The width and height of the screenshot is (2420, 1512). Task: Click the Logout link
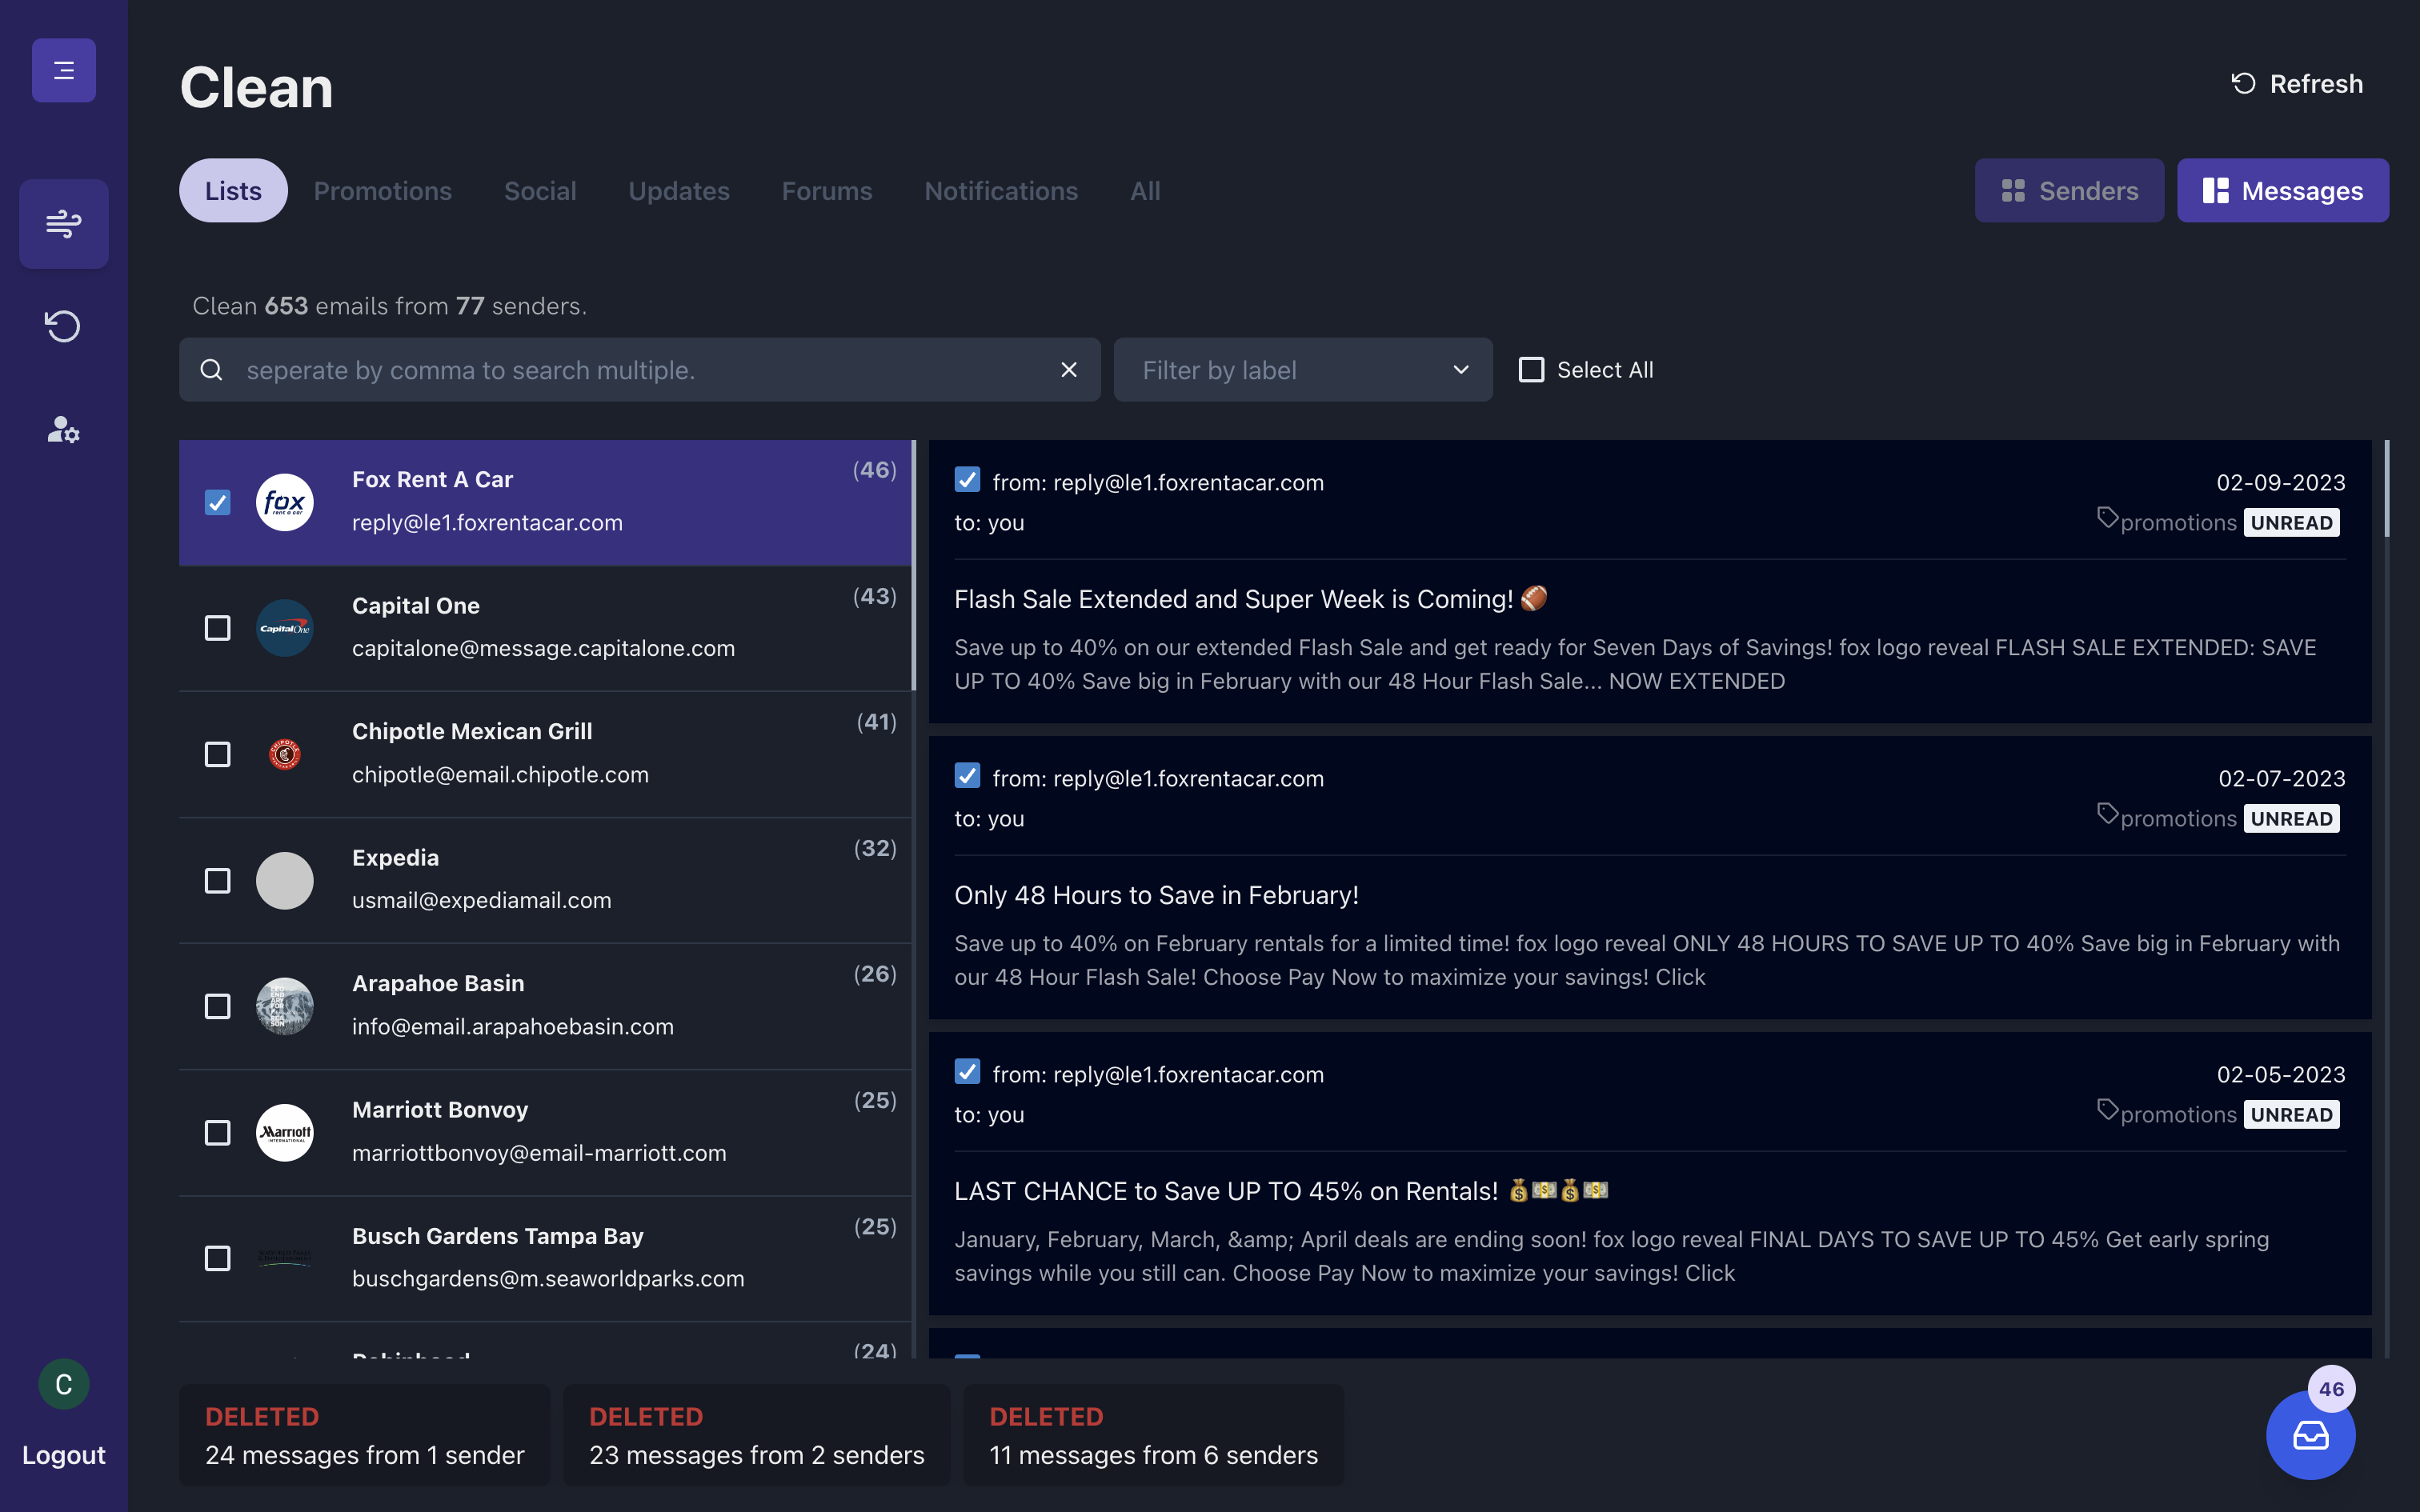coord(64,1455)
